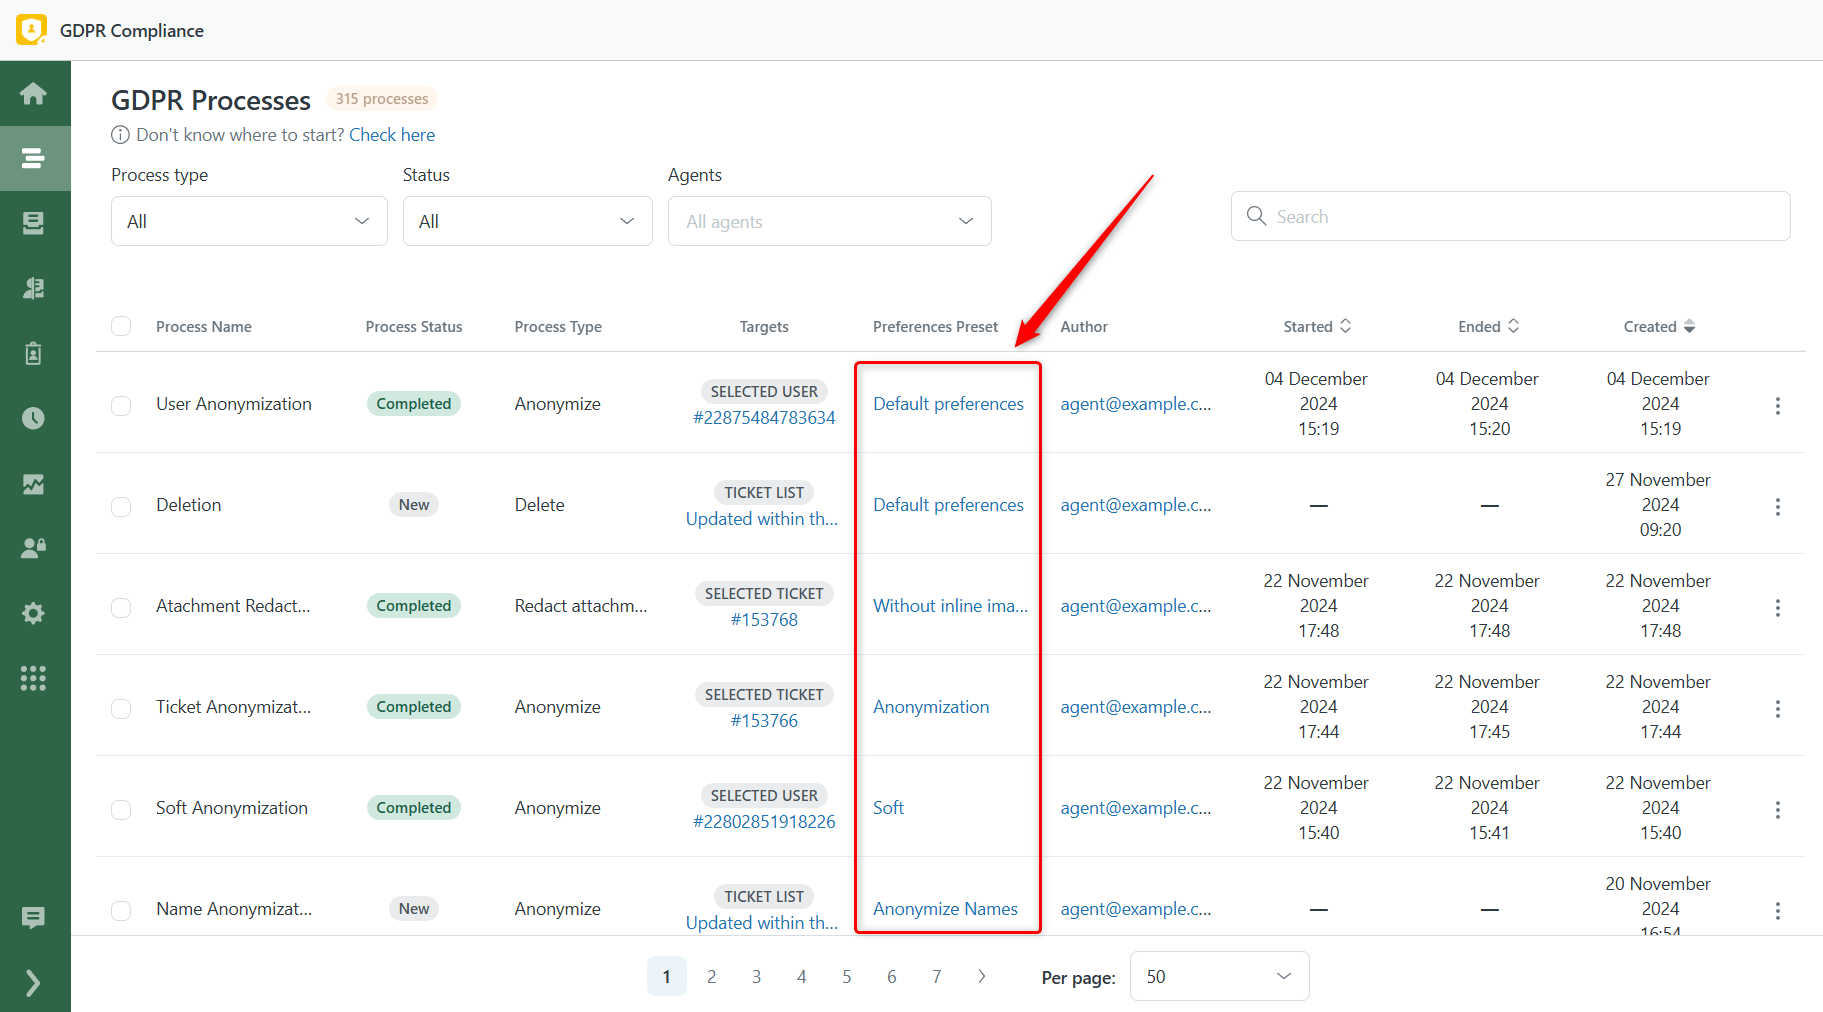This screenshot has height=1012, width=1823.
Task: Click the GDPR Compliance app logo
Action: pyautogui.click(x=31, y=30)
